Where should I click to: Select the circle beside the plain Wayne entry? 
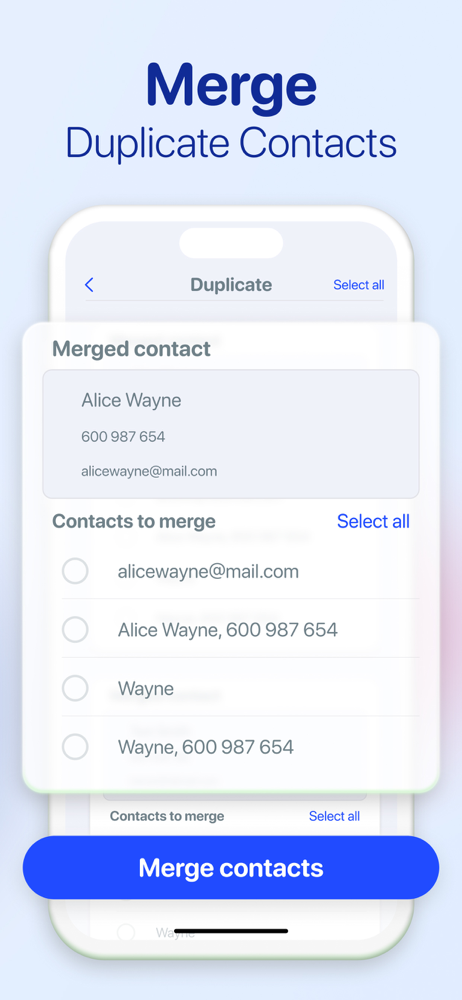point(75,688)
